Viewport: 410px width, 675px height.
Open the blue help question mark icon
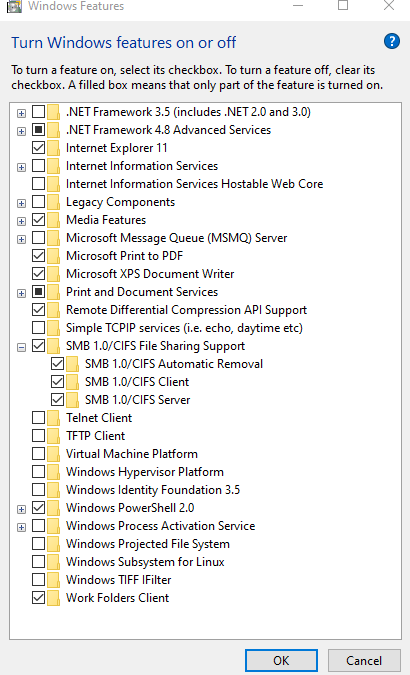(x=391, y=41)
